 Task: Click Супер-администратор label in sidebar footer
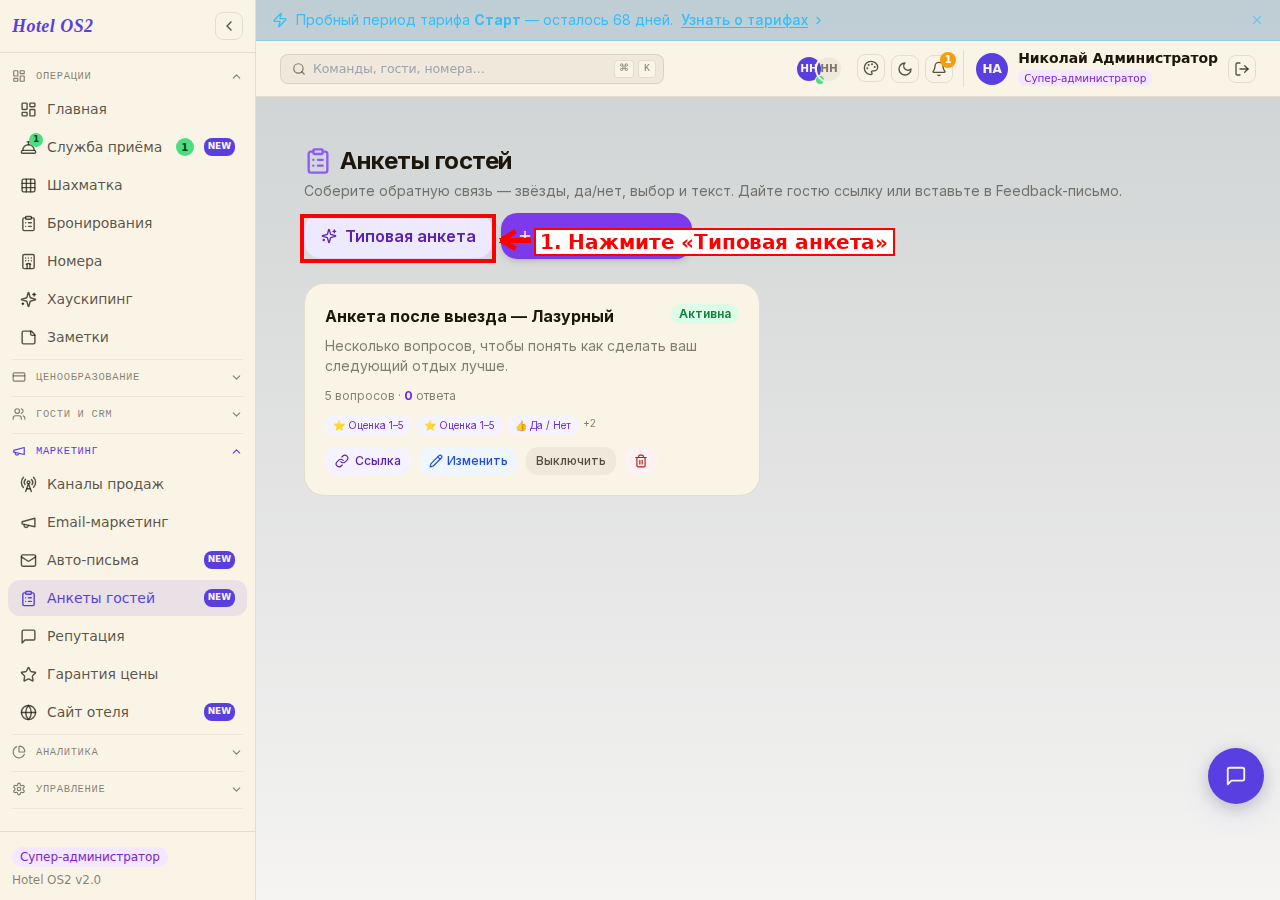tap(90, 857)
